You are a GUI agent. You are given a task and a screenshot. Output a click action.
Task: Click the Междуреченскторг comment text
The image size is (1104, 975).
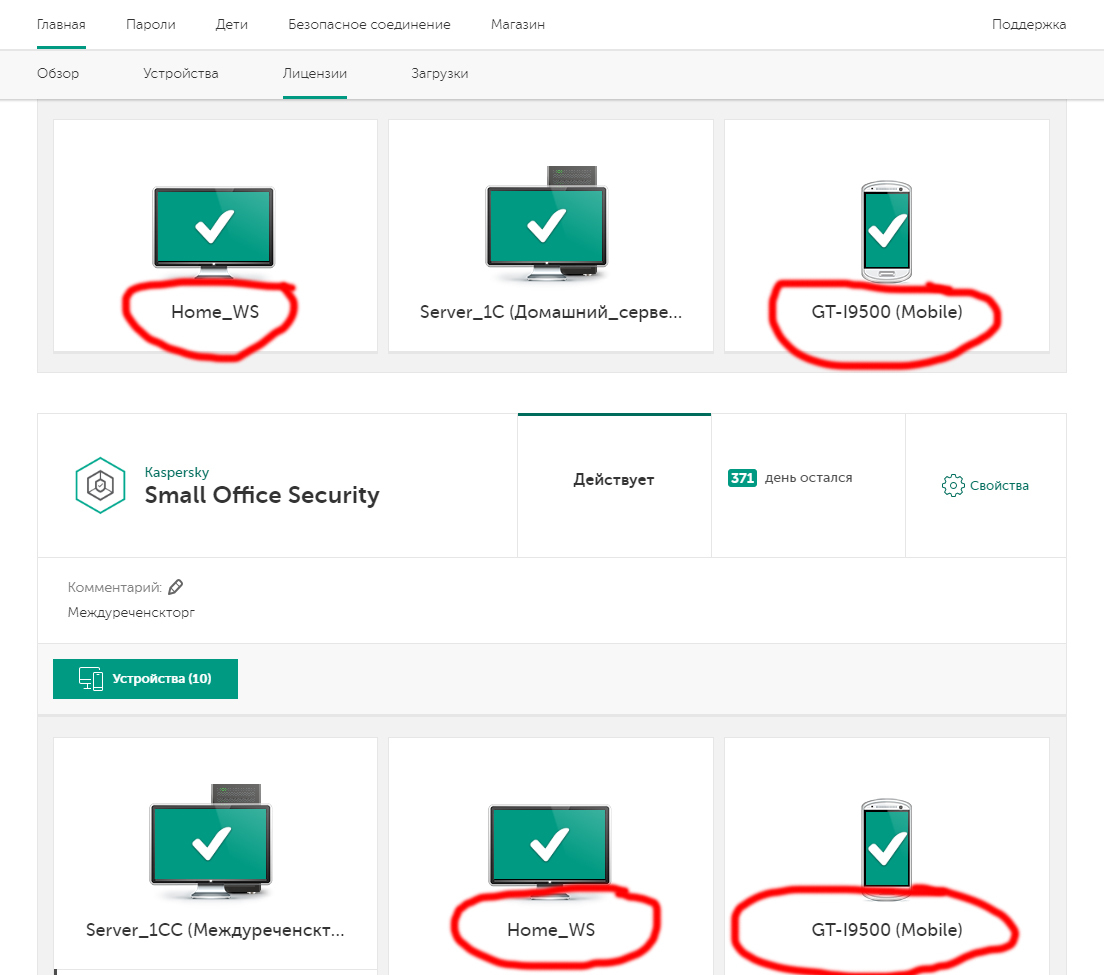tap(131, 612)
